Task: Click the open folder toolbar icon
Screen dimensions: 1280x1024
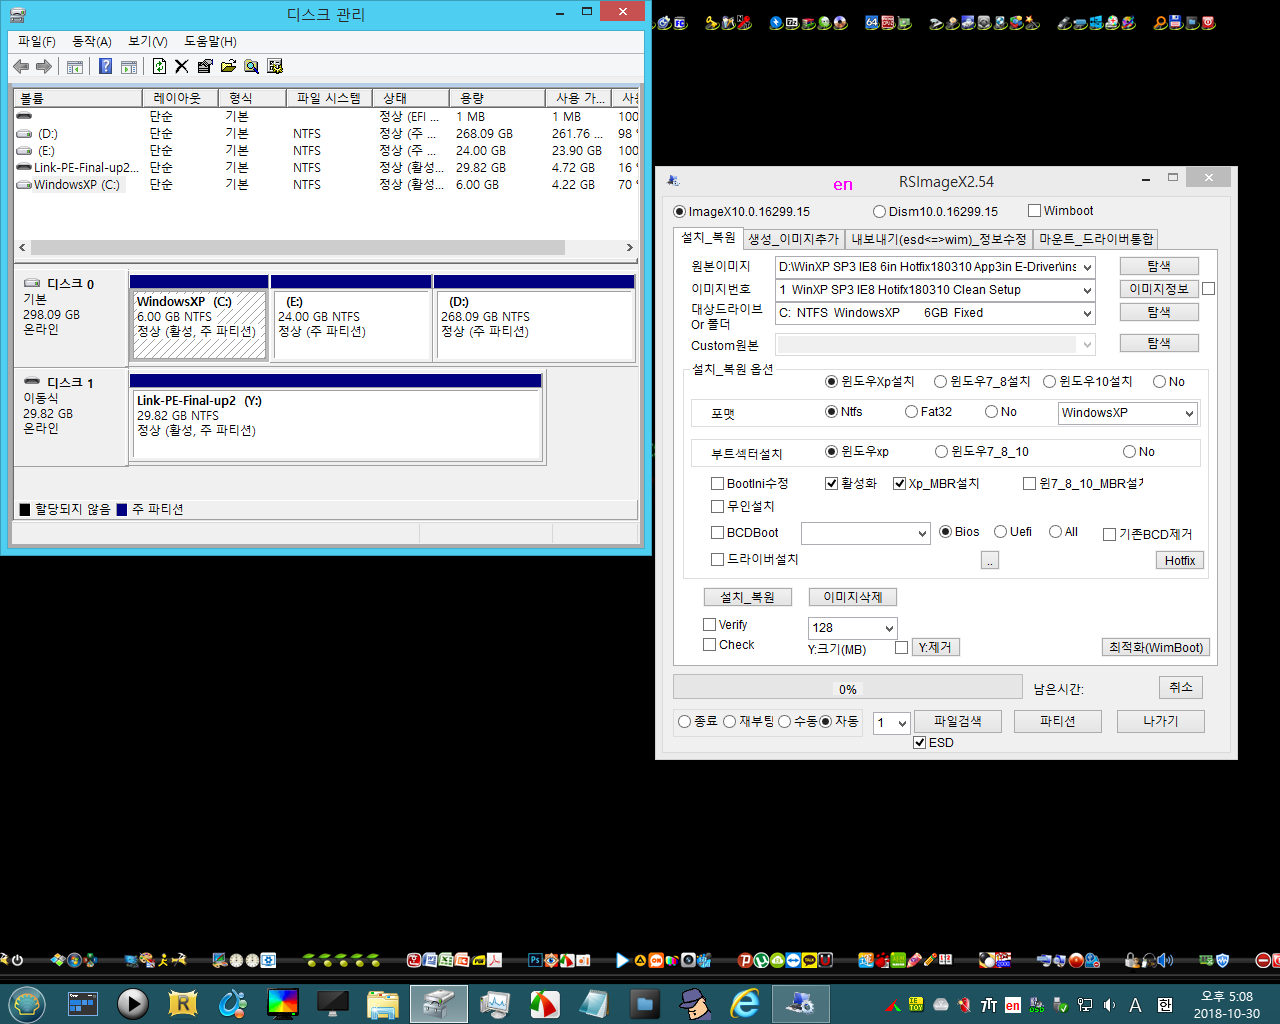Action: (x=228, y=66)
